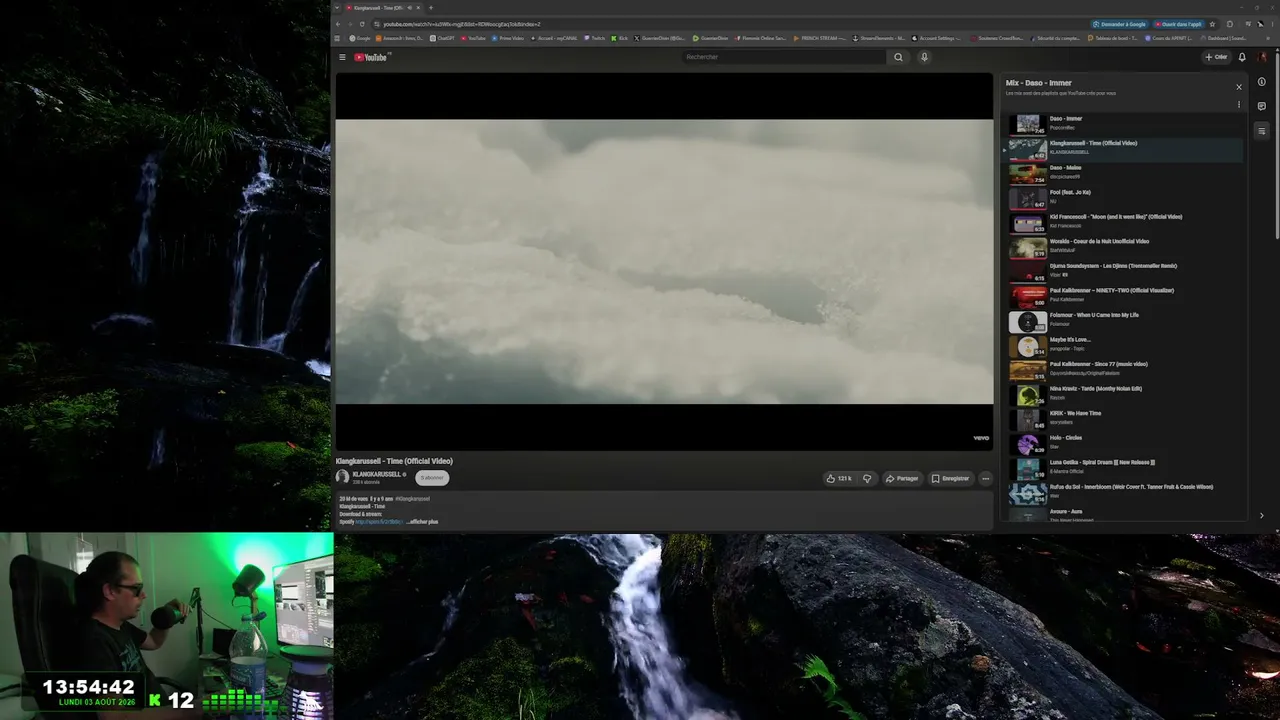This screenshot has height=720, width=1280.
Task: Open the Bookmarks apps grid icon
Action: pos(337,38)
